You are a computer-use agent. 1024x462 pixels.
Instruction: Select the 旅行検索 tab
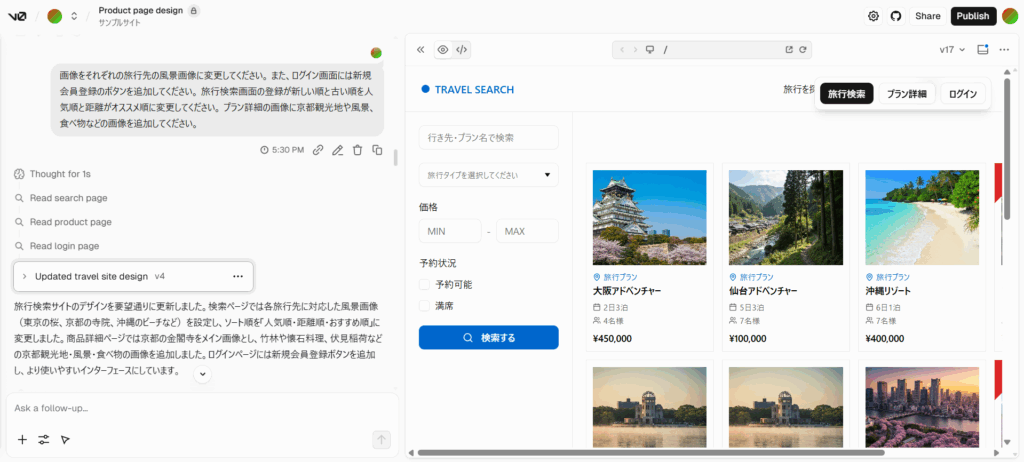(846, 93)
